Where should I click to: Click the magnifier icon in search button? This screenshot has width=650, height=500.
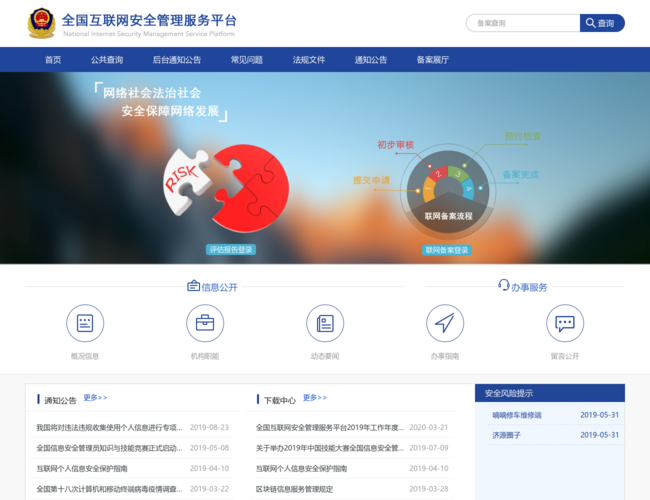pyautogui.click(x=590, y=23)
